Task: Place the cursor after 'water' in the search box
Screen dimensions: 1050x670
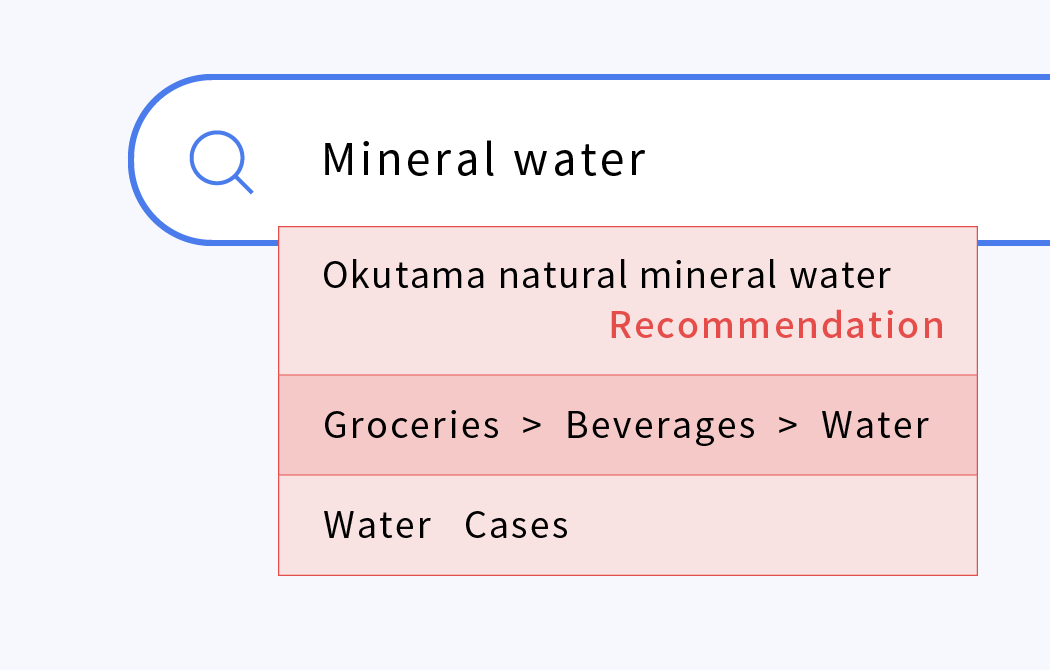Action: [x=647, y=159]
